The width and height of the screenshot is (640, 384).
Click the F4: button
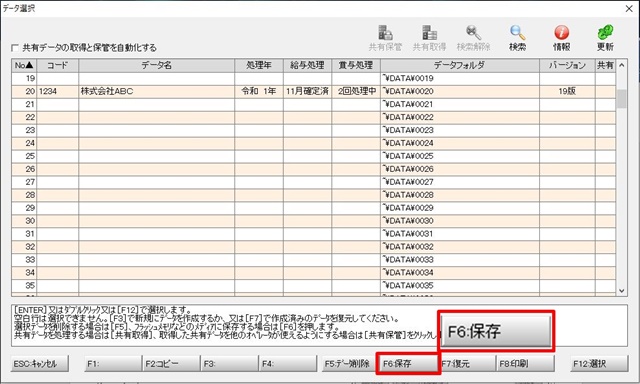click(288, 364)
